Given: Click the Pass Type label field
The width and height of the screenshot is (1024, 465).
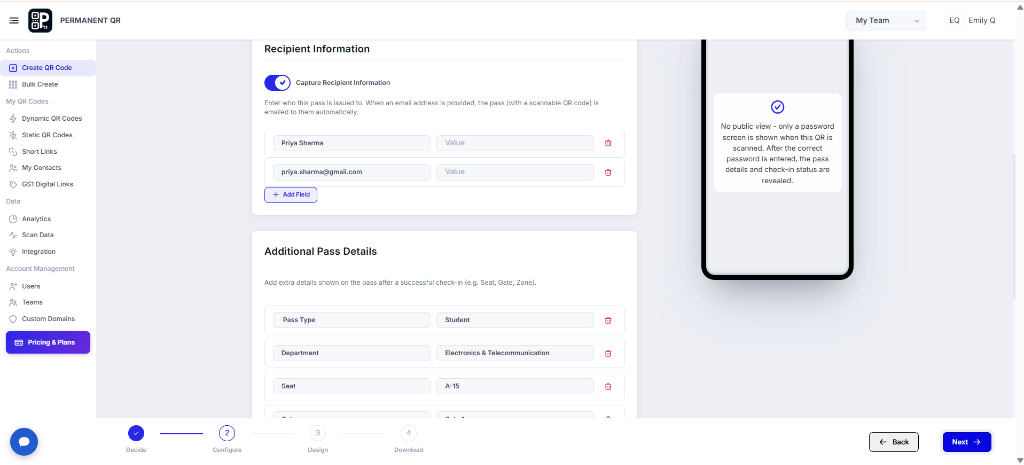Looking at the screenshot, I should click(352, 320).
